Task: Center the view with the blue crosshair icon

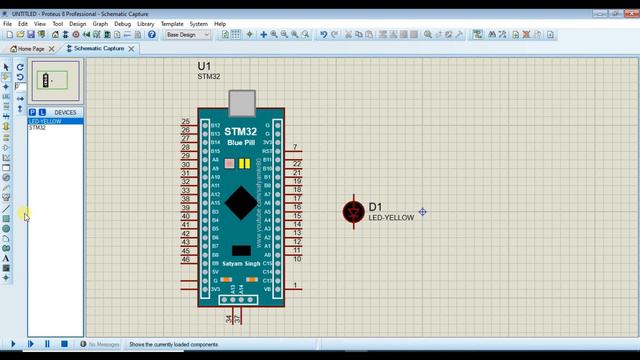Action: point(263,35)
